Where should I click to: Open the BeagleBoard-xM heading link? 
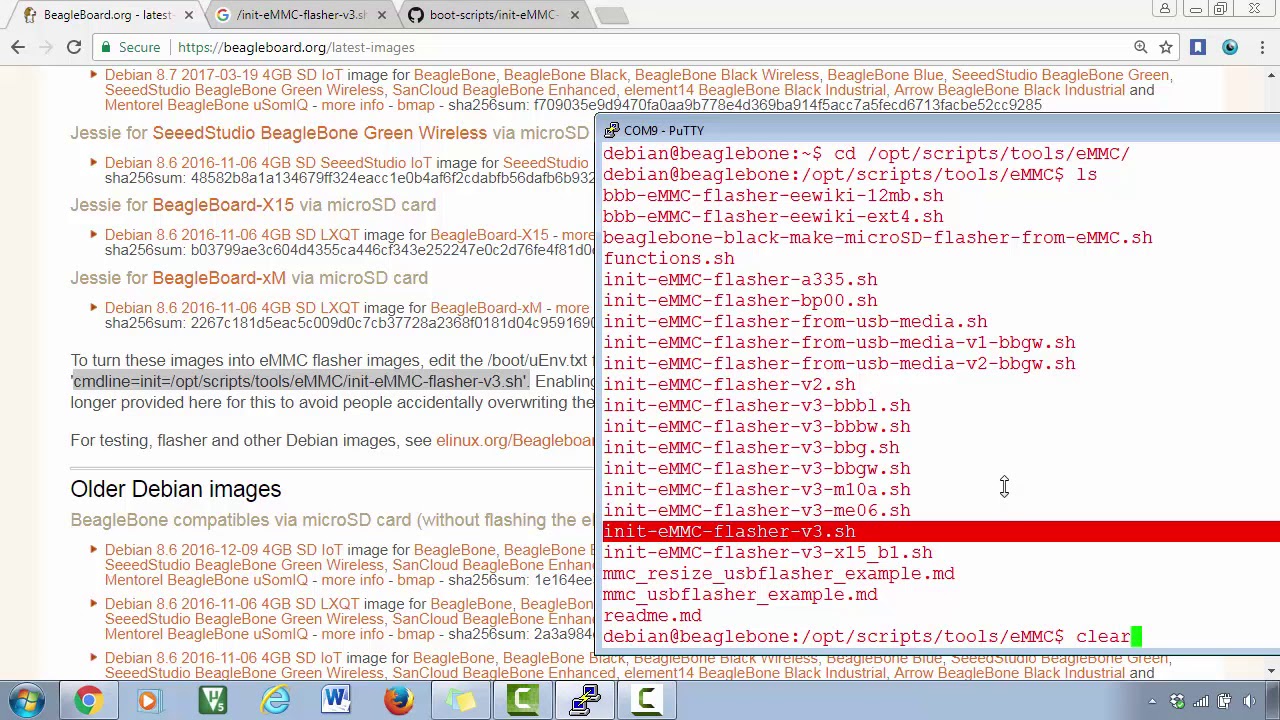(219, 278)
